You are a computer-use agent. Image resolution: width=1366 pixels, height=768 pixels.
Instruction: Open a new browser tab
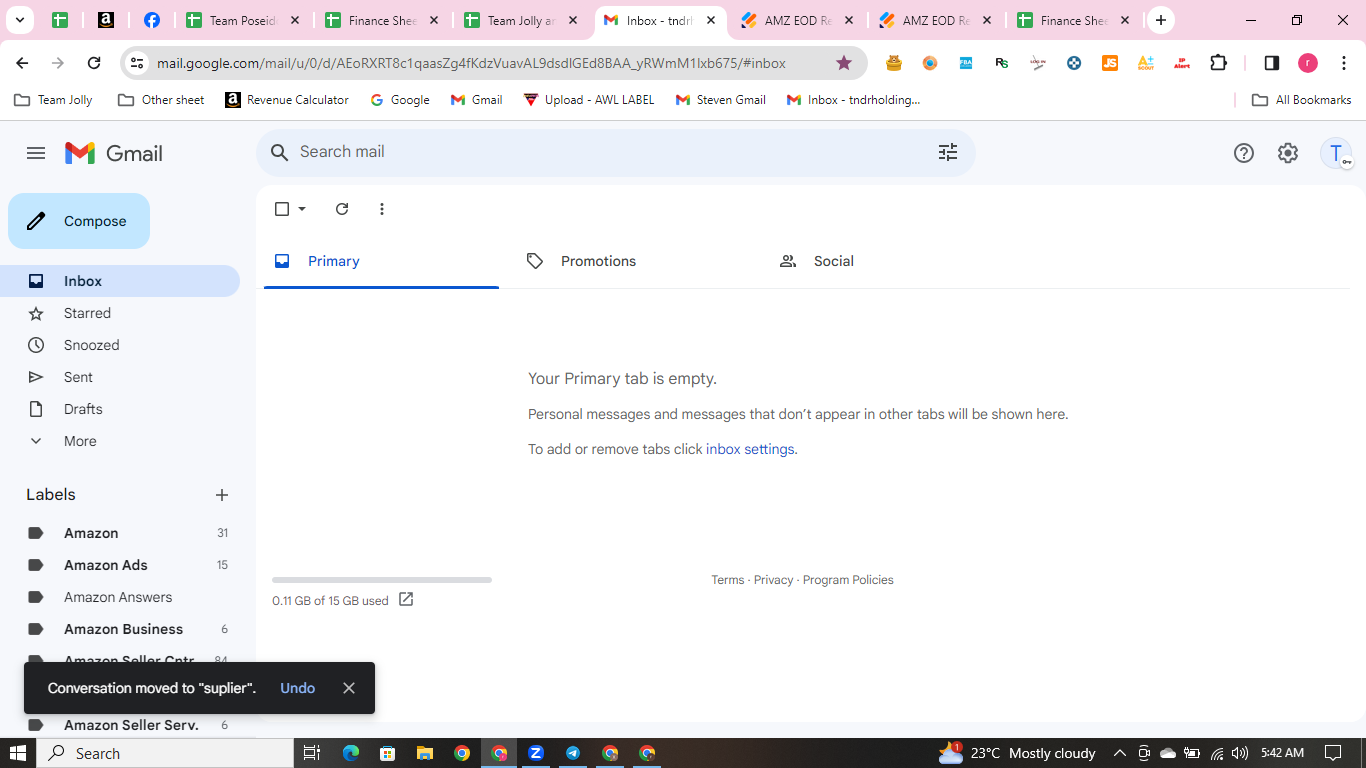click(x=1160, y=20)
